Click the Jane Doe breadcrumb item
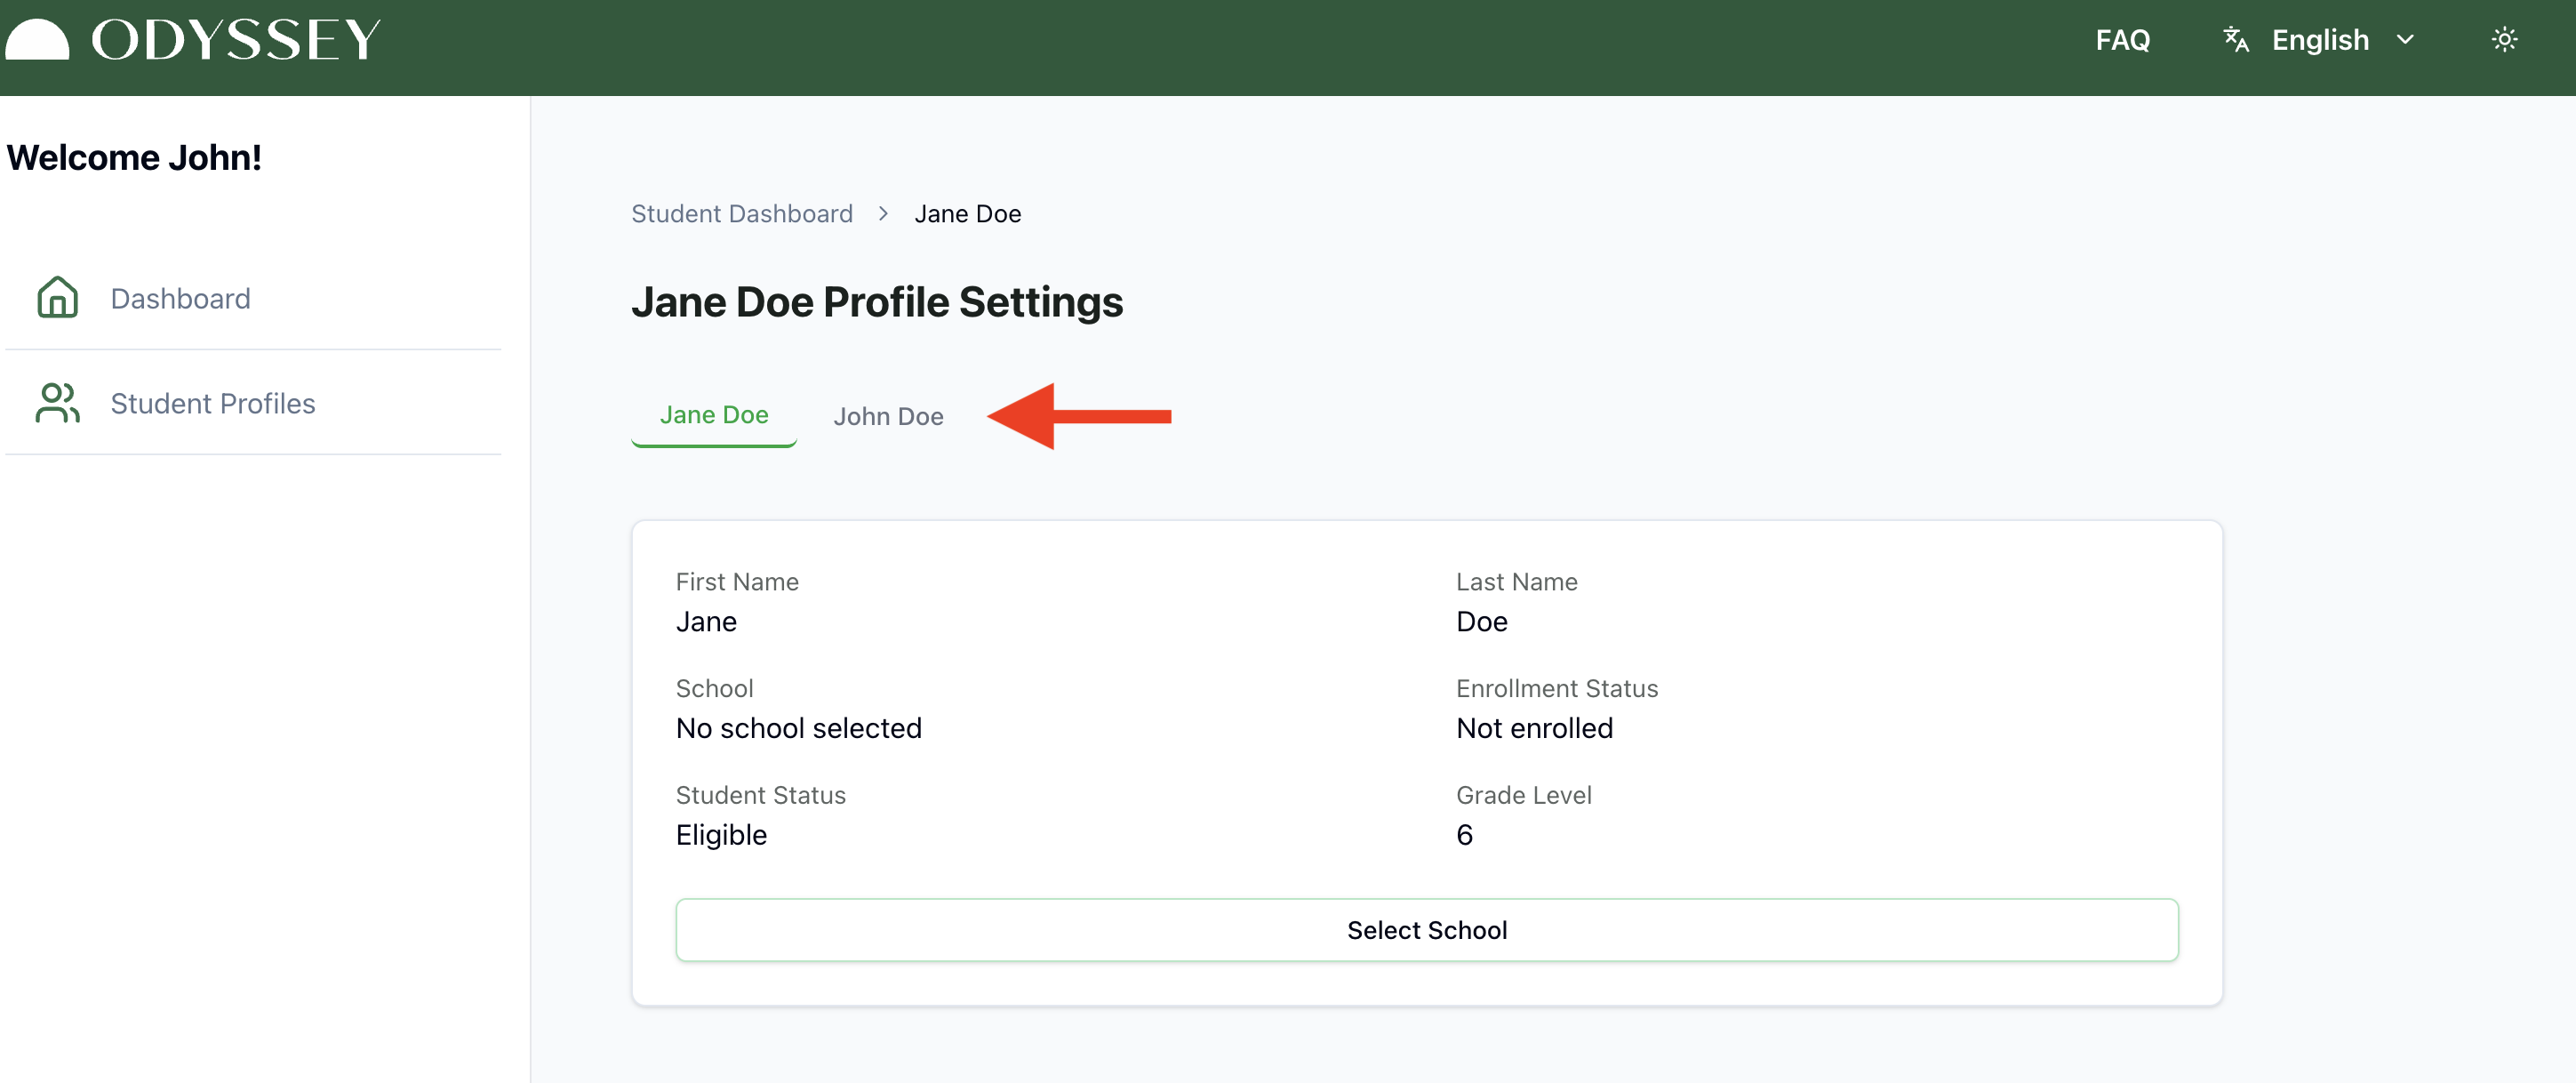This screenshot has height=1083, width=2576. click(x=967, y=214)
